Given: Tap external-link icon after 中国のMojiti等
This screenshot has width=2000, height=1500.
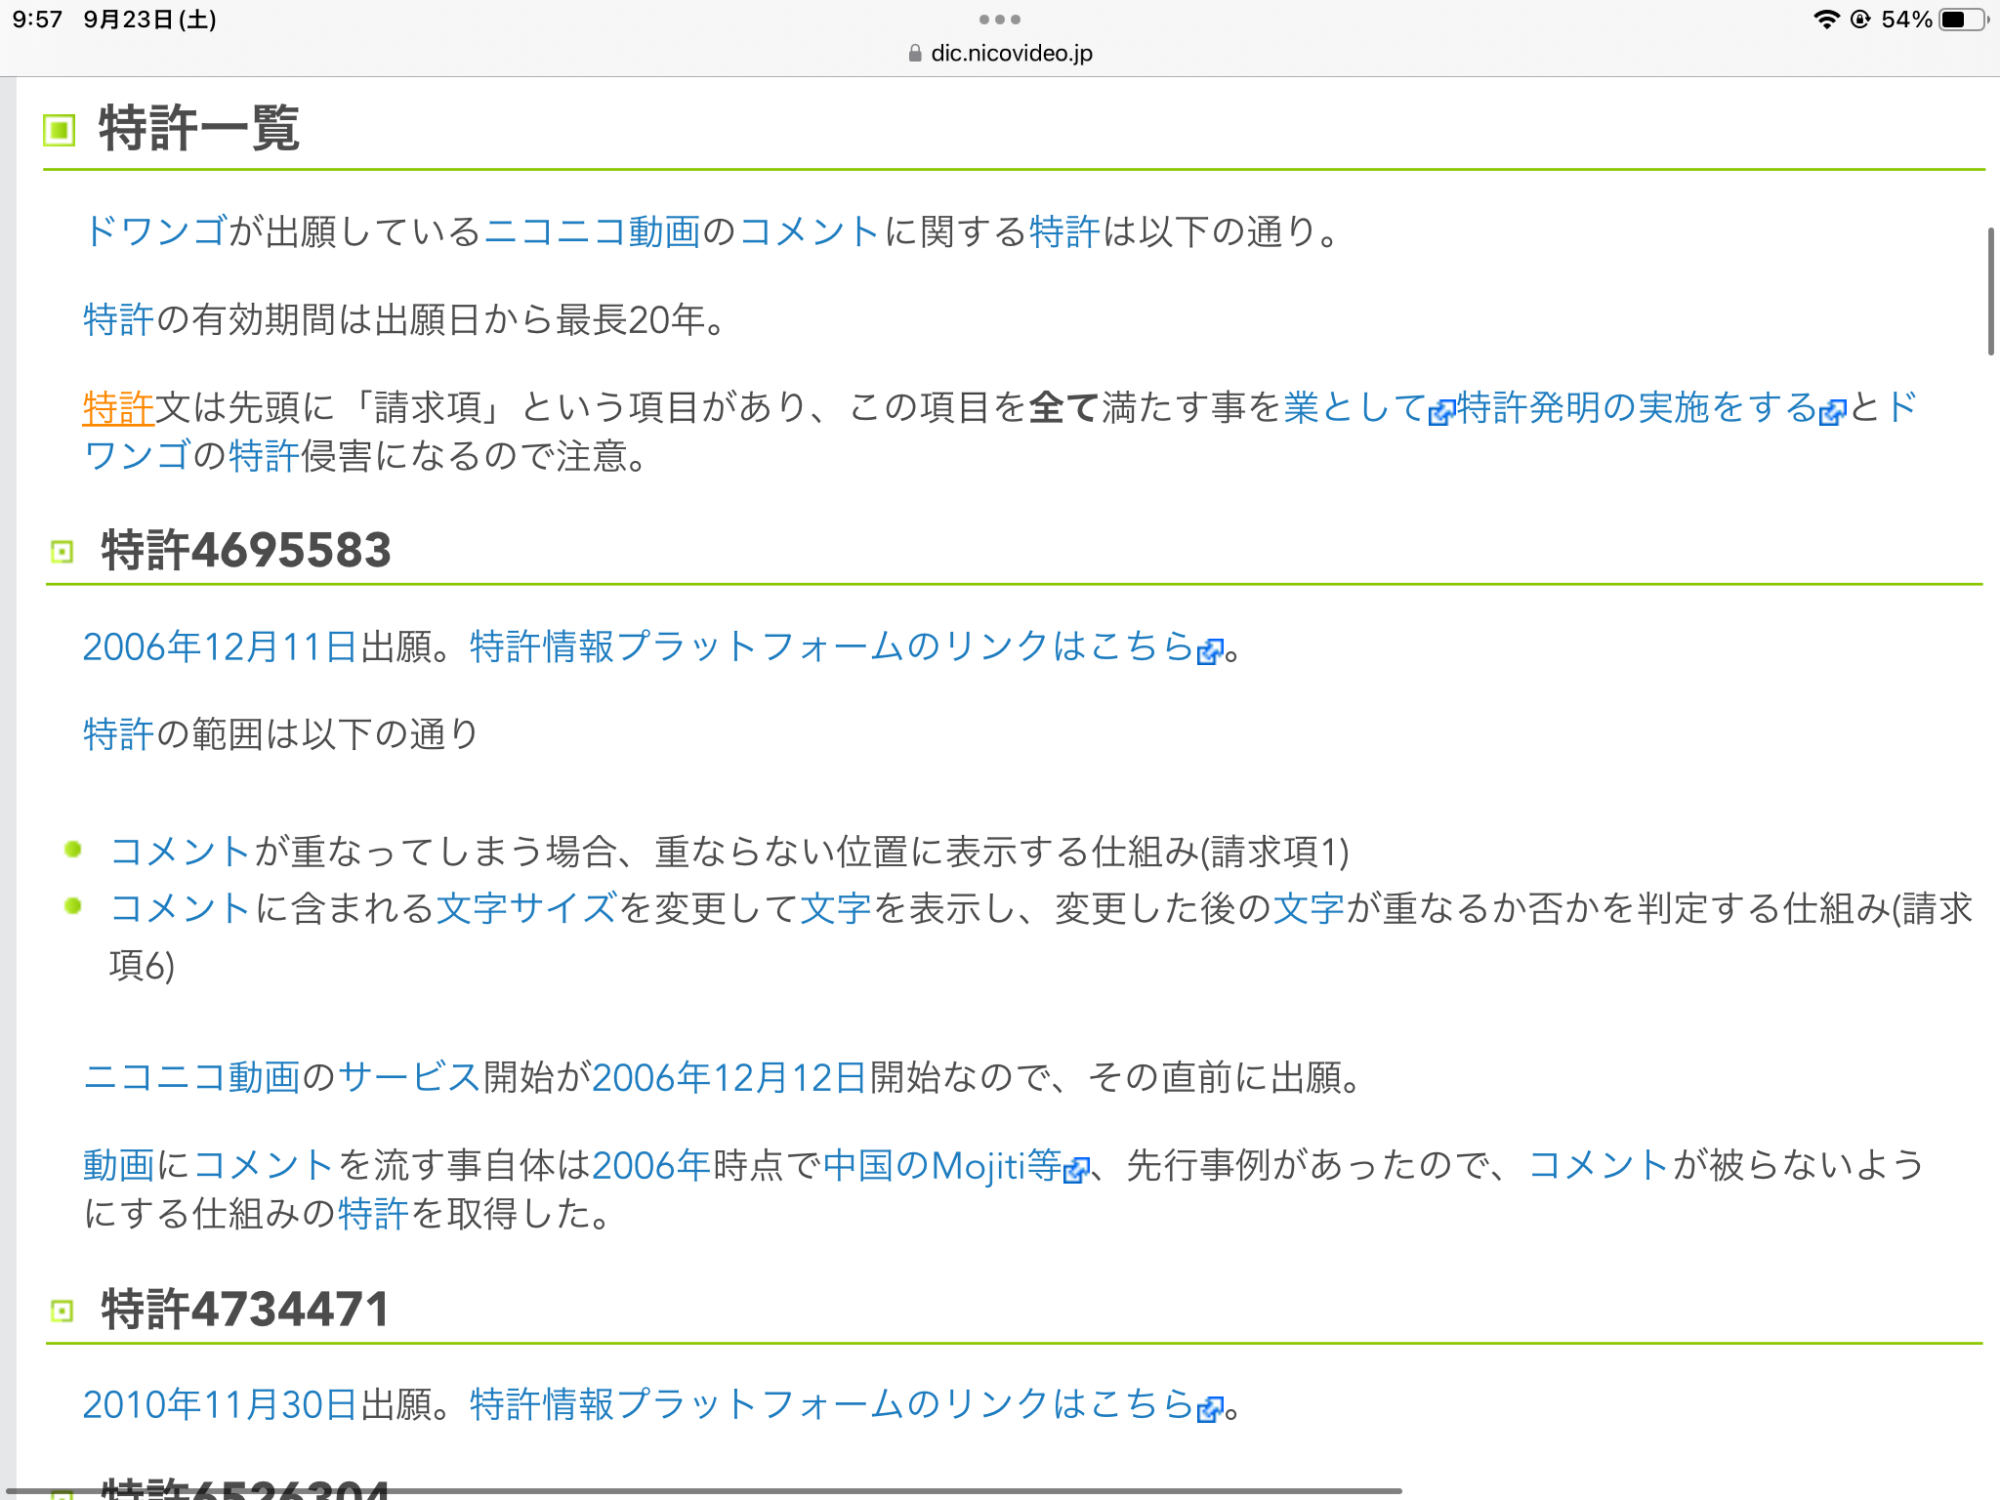Looking at the screenshot, I should (x=1076, y=1169).
